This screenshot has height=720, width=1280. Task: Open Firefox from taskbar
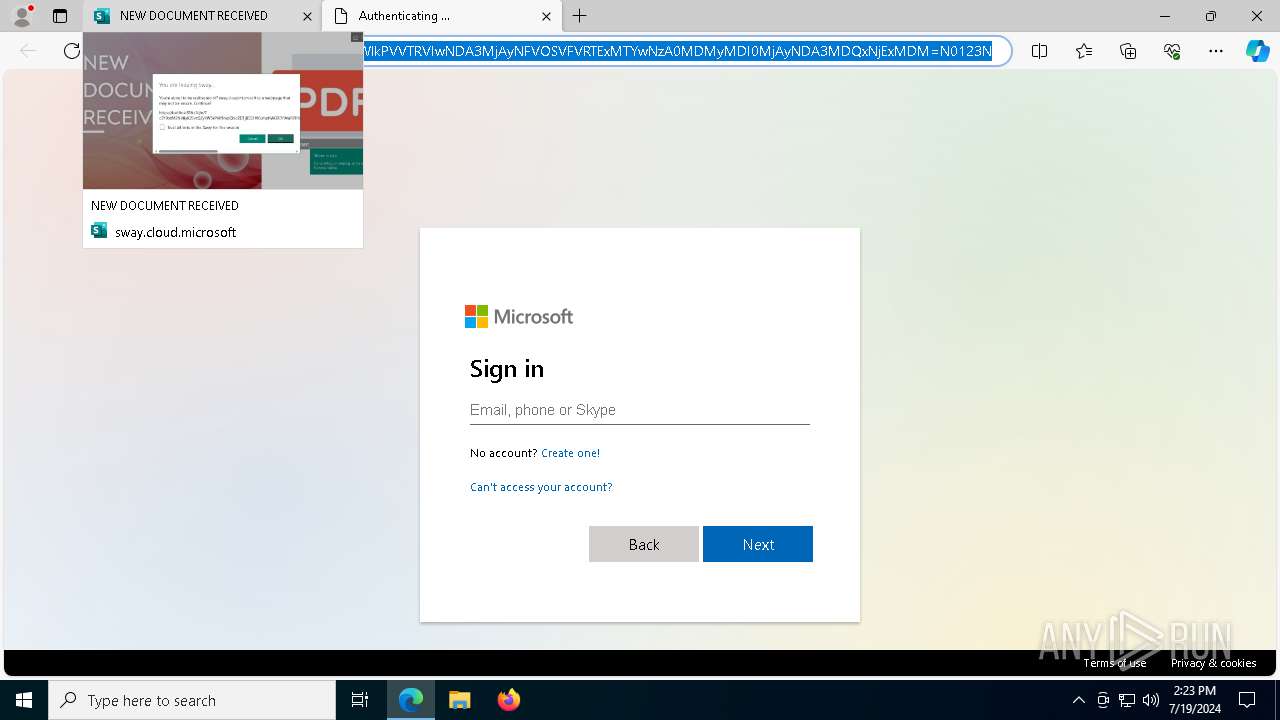pyautogui.click(x=508, y=700)
